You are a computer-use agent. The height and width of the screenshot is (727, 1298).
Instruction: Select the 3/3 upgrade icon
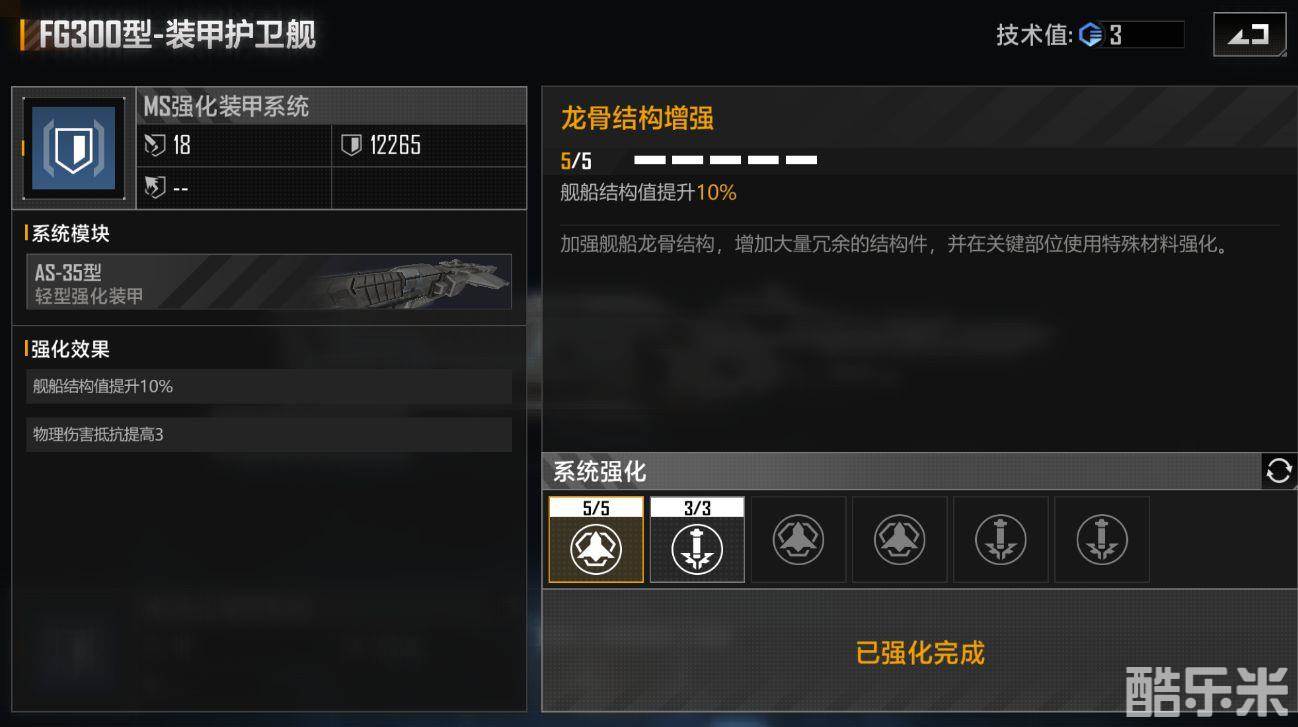point(697,540)
